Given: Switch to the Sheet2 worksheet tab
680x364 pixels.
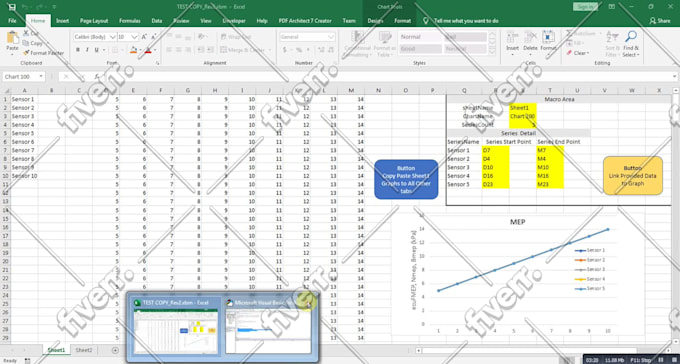Looking at the screenshot, I should pos(84,350).
